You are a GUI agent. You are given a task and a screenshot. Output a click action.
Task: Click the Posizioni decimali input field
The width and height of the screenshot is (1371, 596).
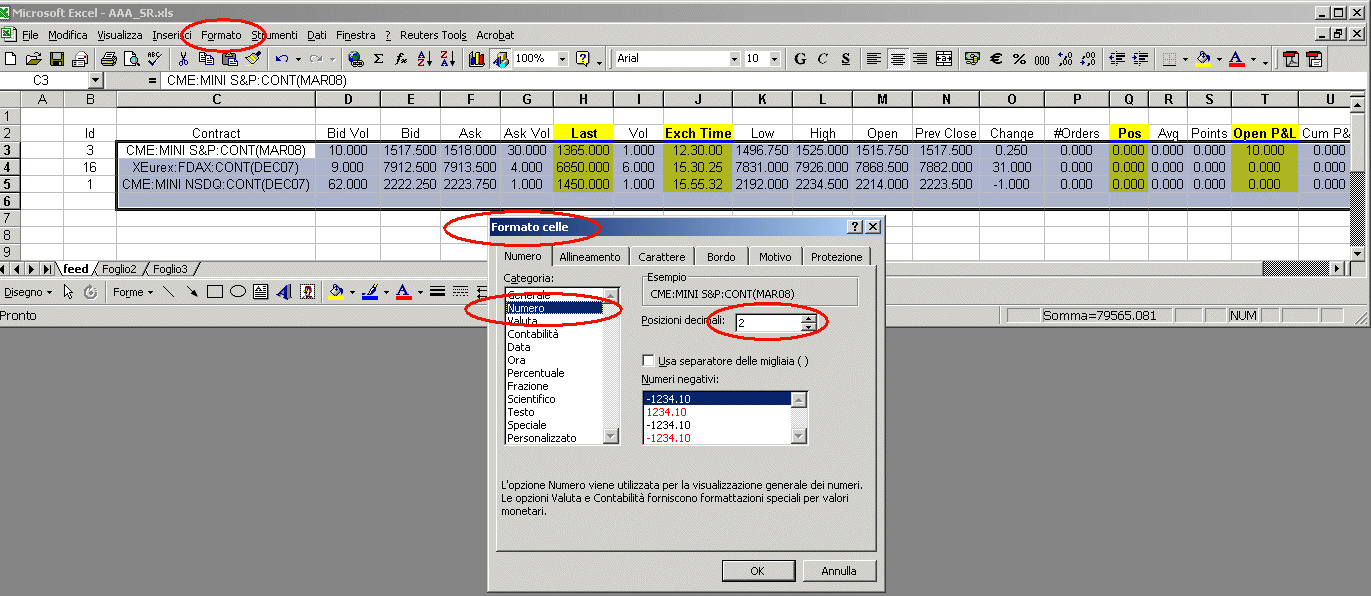[768, 323]
